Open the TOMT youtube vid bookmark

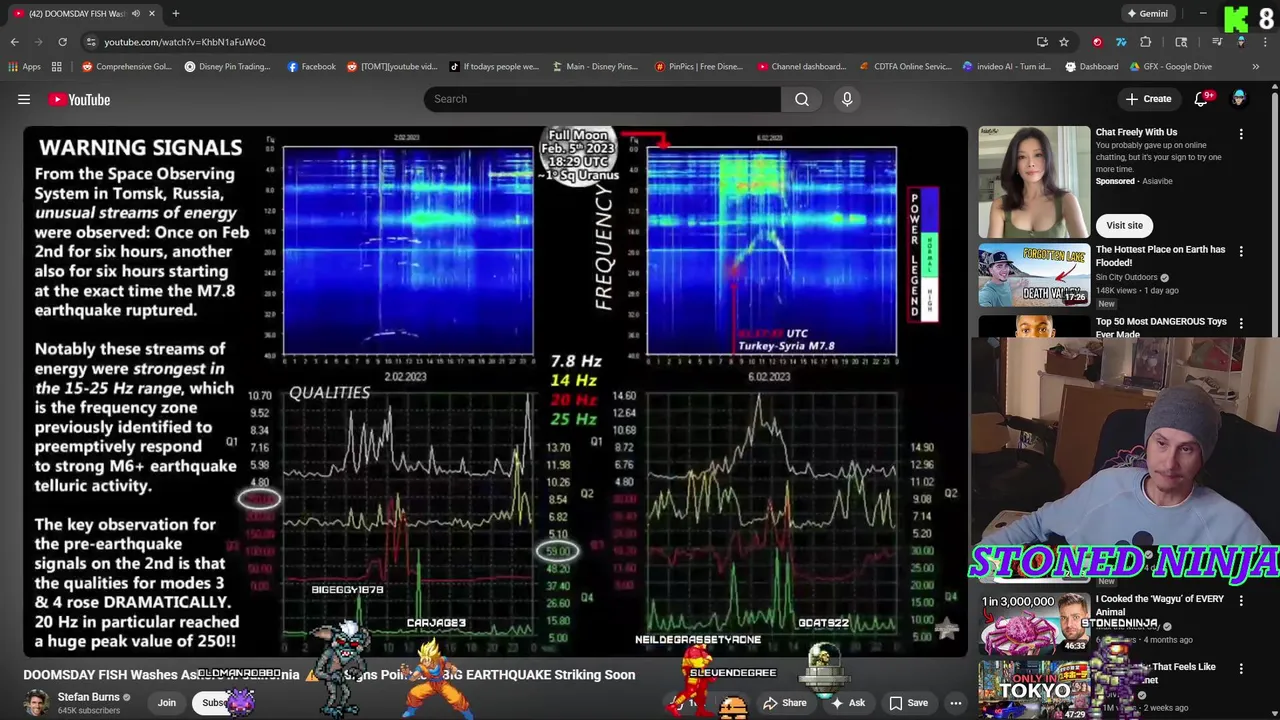coord(392,67)
